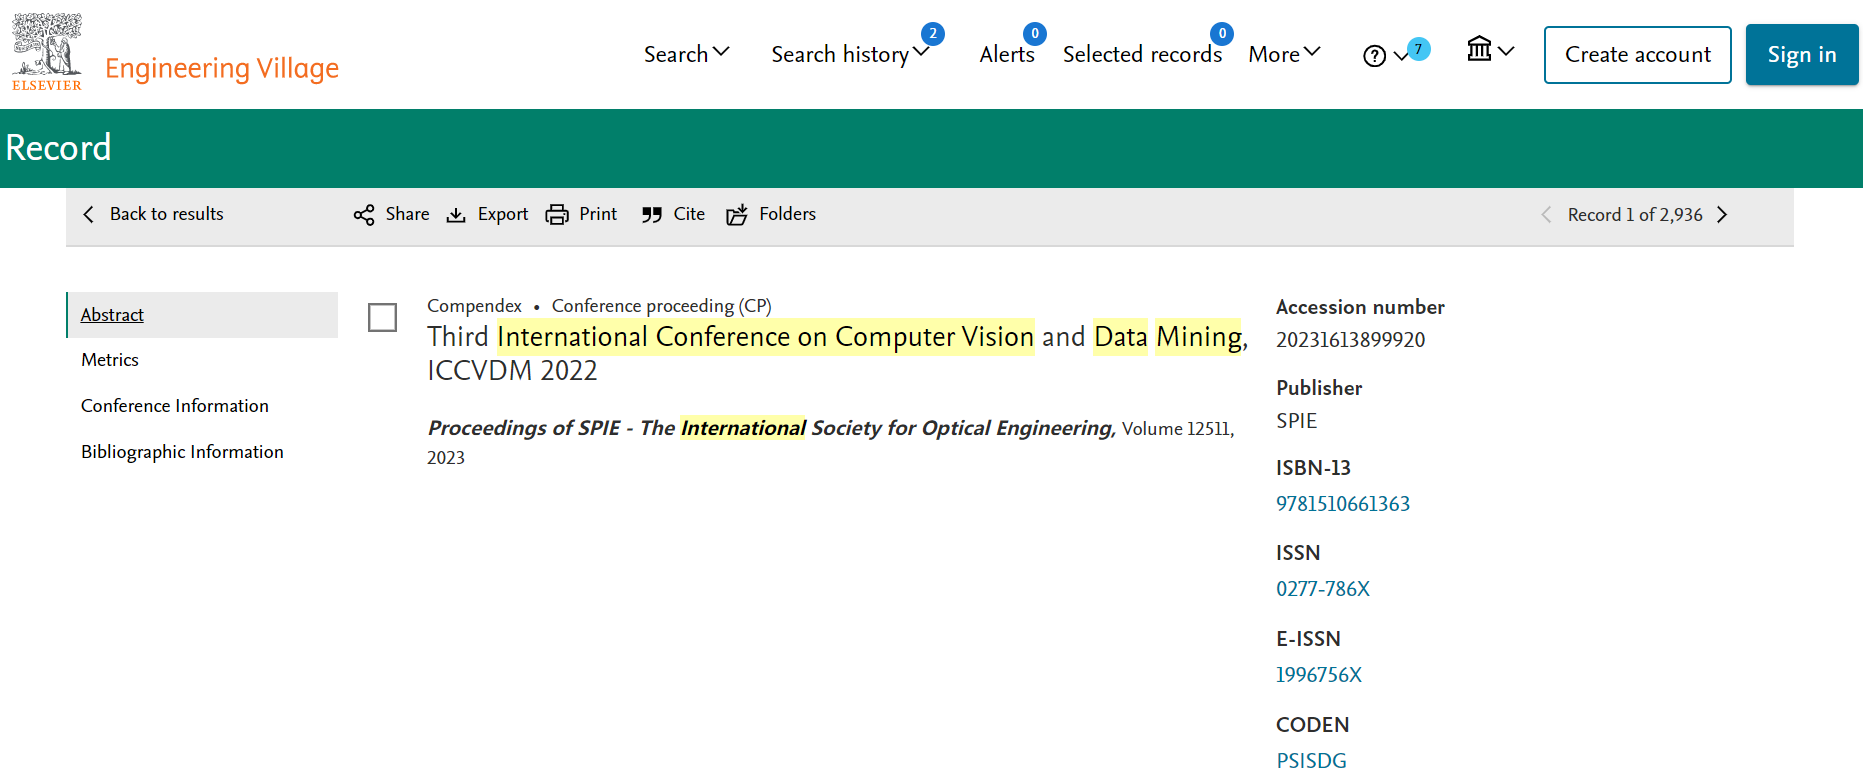Screen dimensions: 1863x783
Task: Click the Cite quotation icon
Action: (652, 215)
